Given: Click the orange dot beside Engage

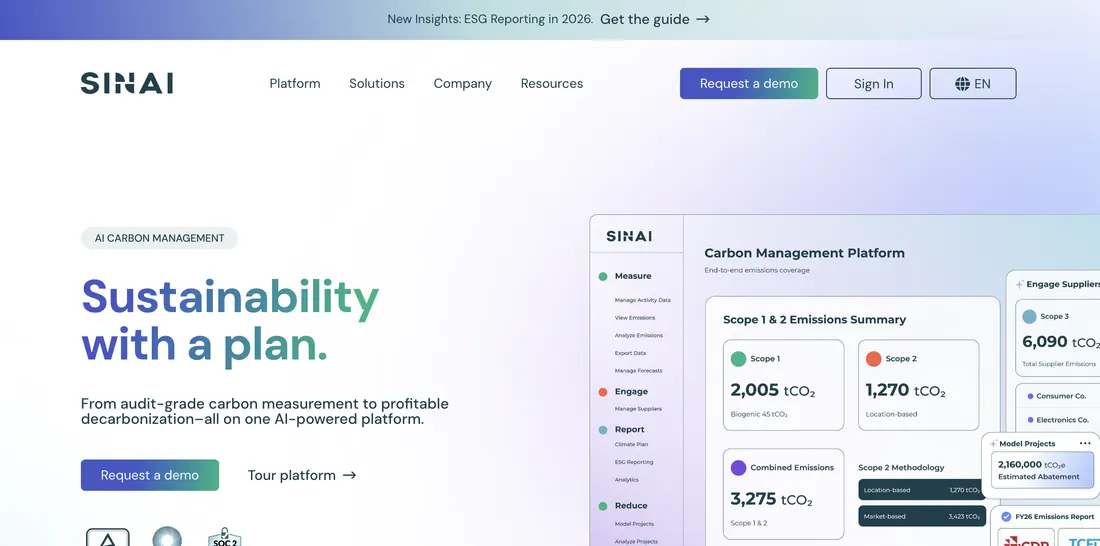Looking at the screenshot, I should tap(603, 392).
